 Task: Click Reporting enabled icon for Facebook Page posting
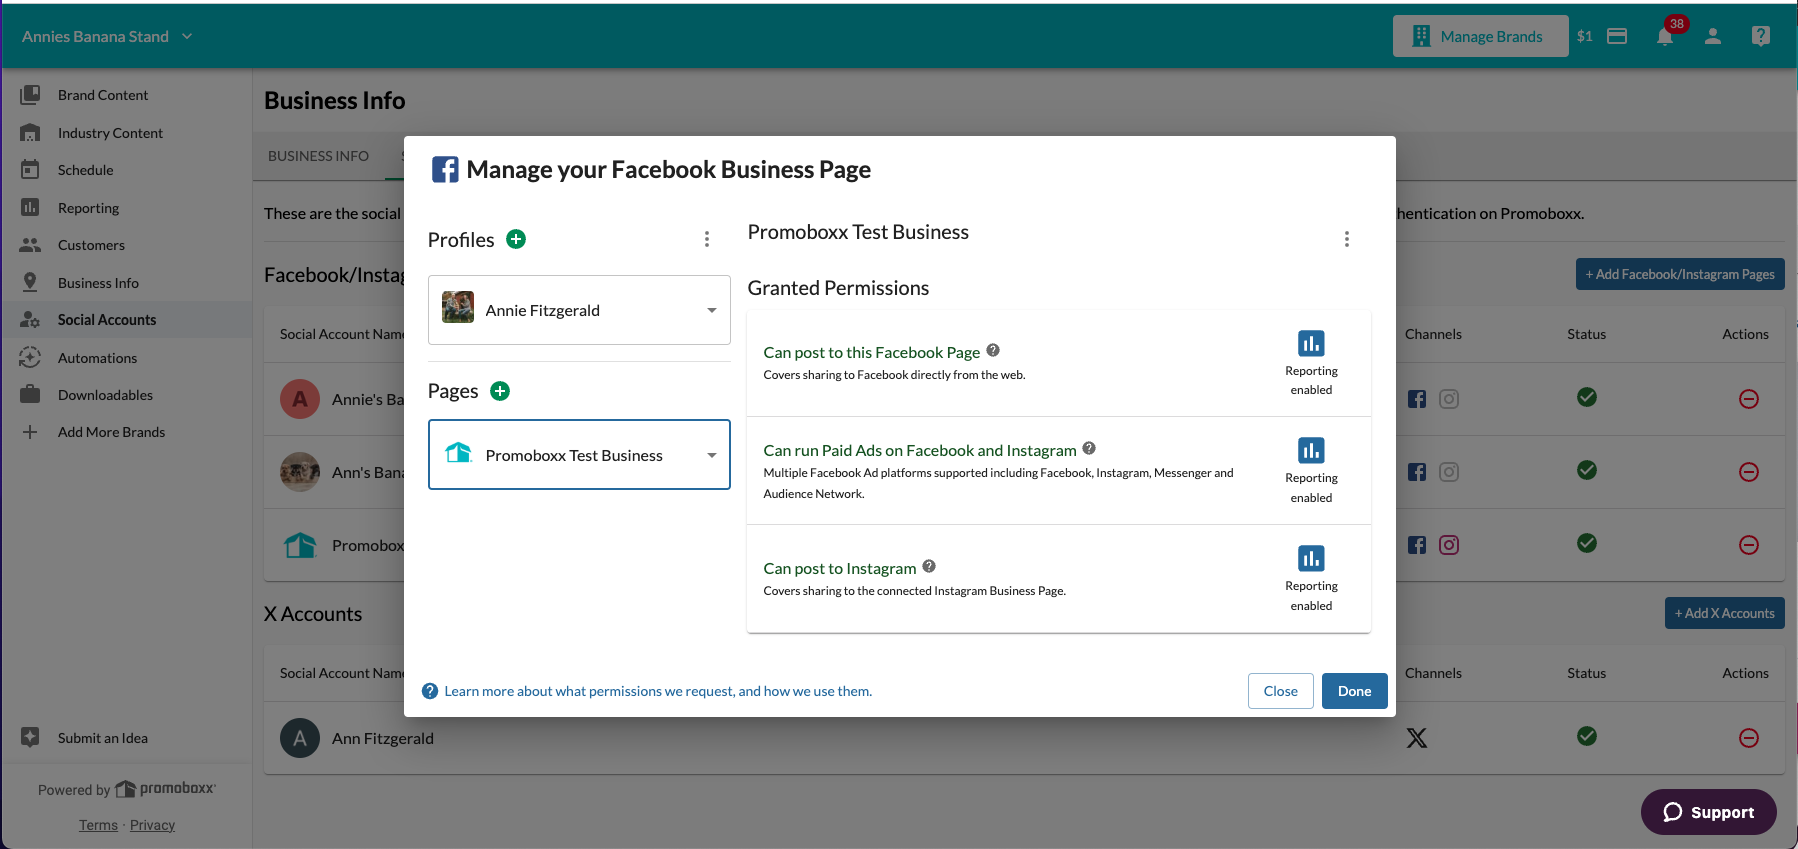[1311, 343]
